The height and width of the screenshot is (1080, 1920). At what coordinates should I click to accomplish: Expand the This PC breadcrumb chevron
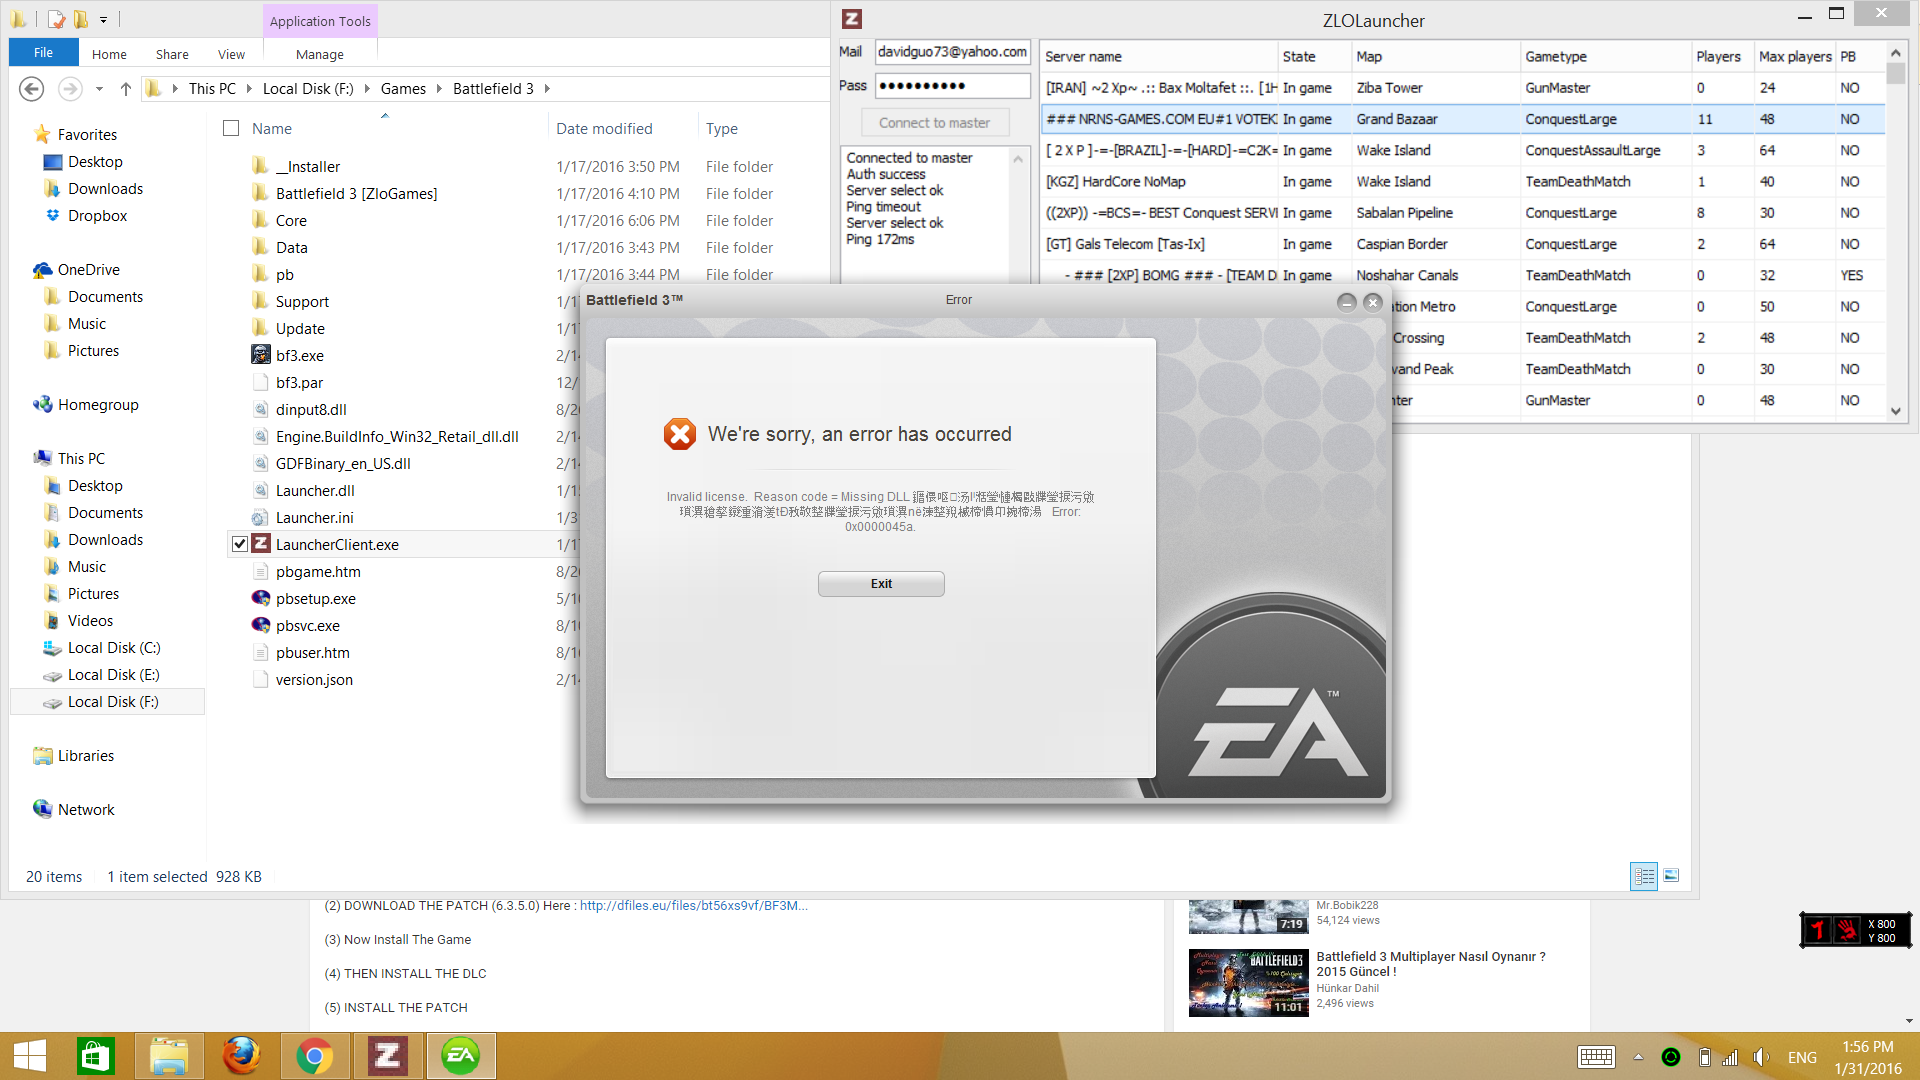[x=249, y=89]
